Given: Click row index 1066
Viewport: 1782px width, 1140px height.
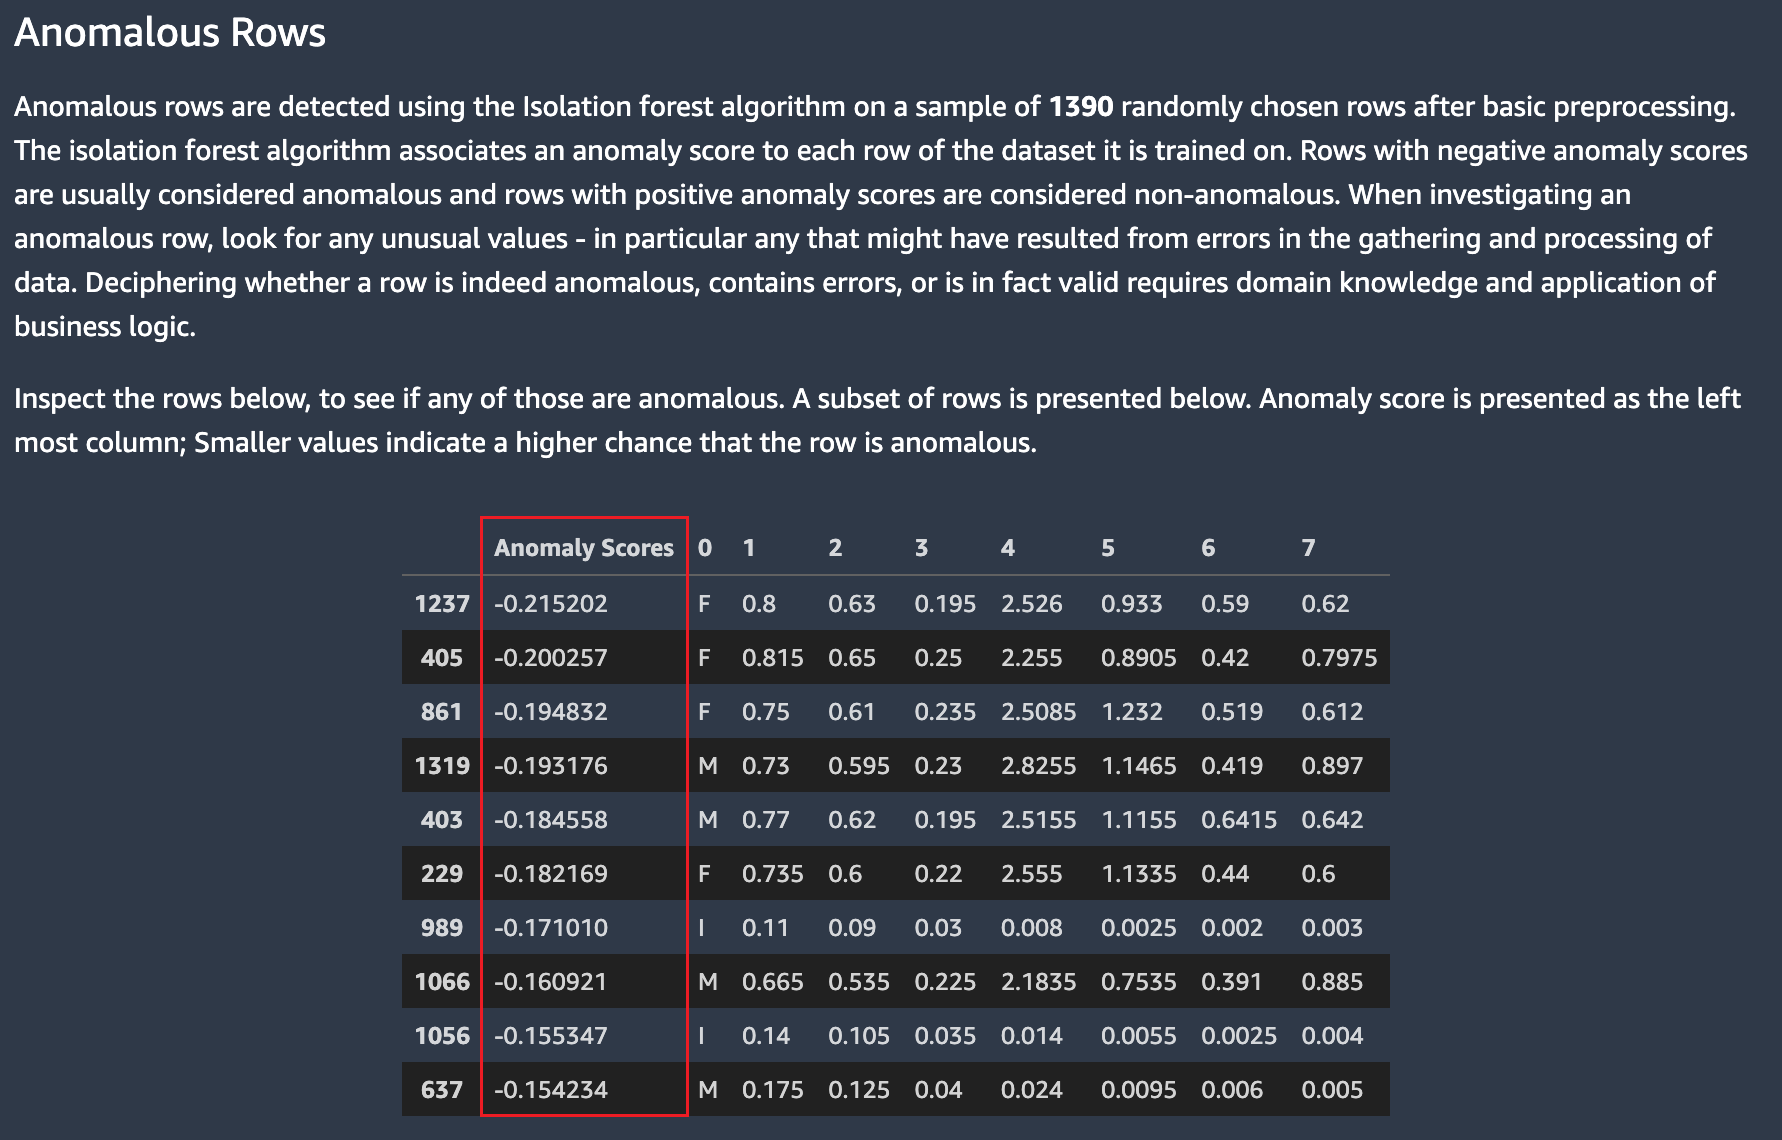Looking at the screenshot, I should (441, 982).
